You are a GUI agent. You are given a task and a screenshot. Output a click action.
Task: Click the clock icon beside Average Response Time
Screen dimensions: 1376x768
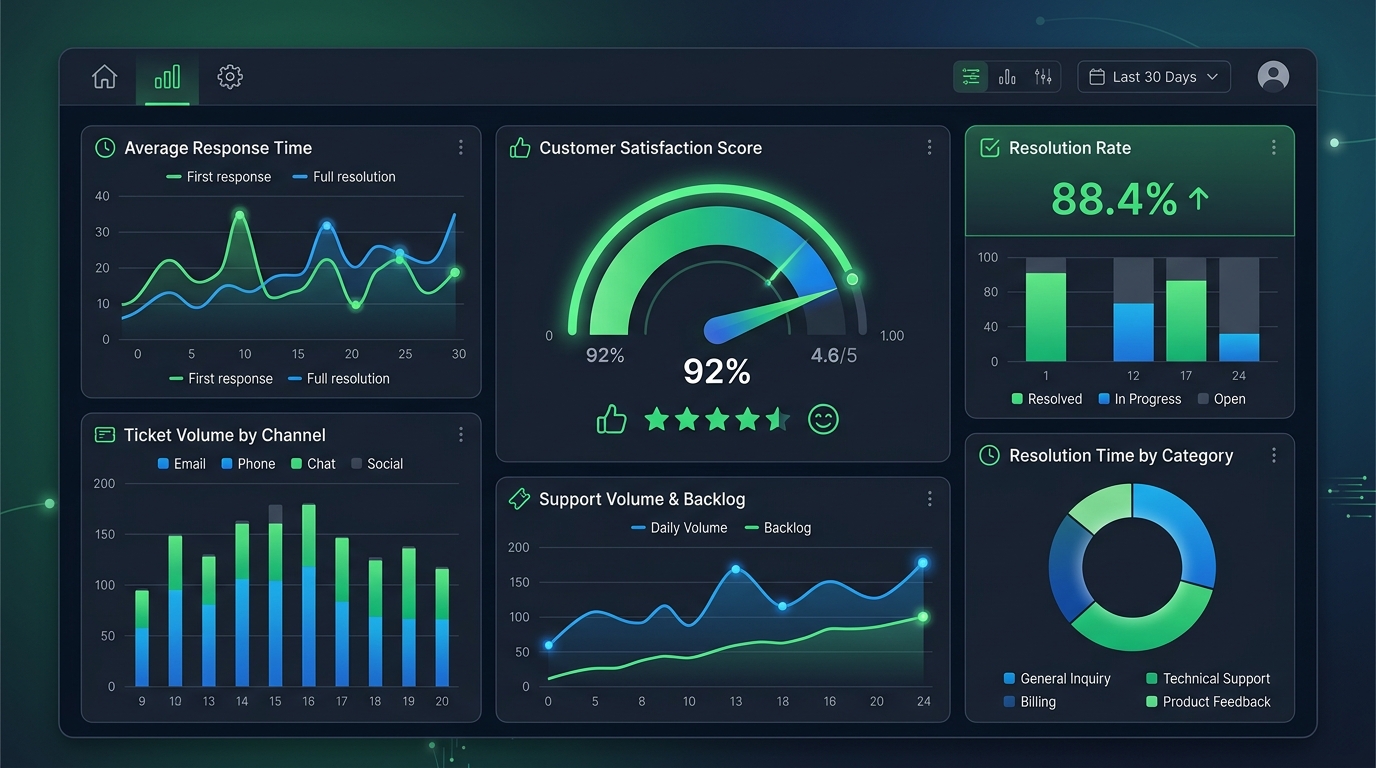pos(105,148)
